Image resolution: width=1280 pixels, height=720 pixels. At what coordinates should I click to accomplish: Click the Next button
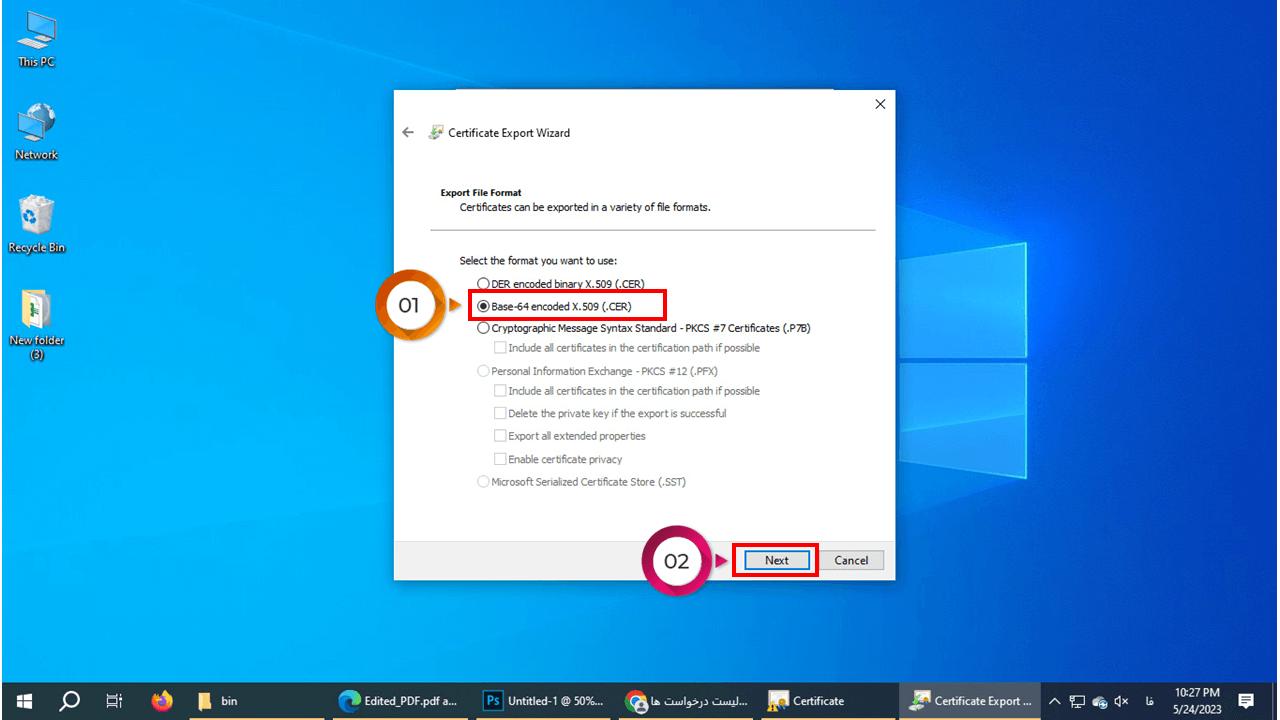coord(776,560)
